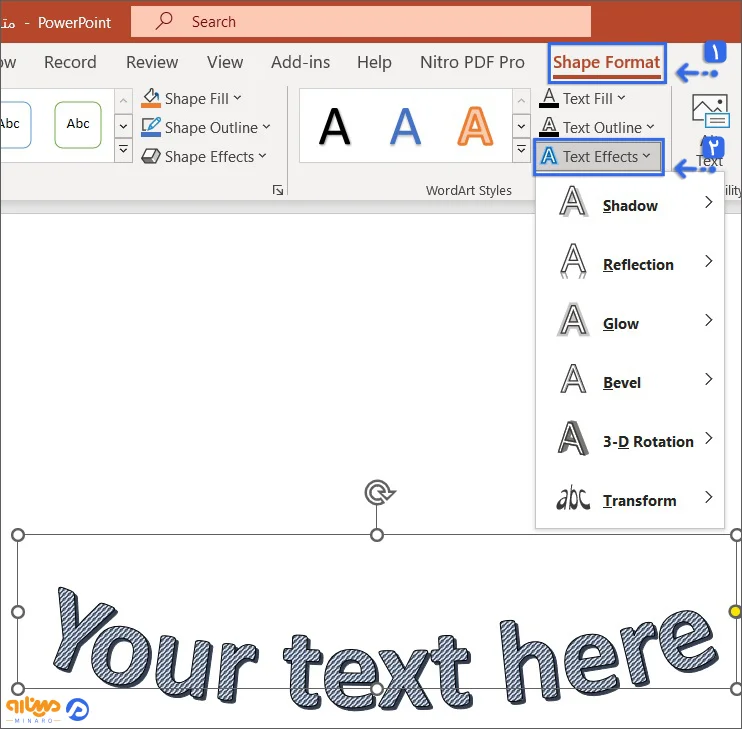Open the Text Outline dropdown arrow
The image size is (742, 729).
pyautogui.click(x=650, y=127)
